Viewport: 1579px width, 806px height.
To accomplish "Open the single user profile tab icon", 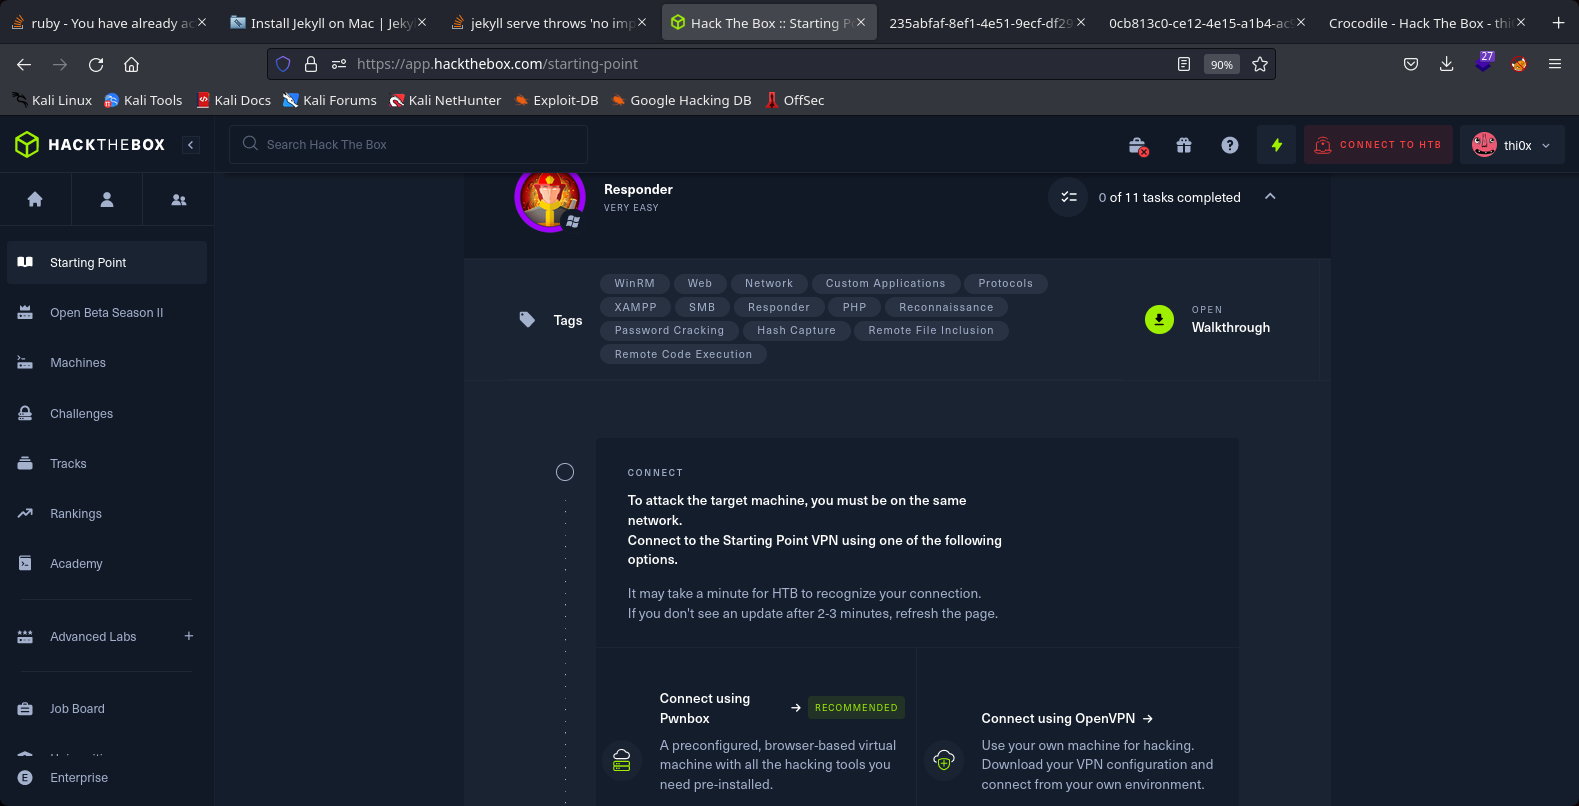I will 107,200.
